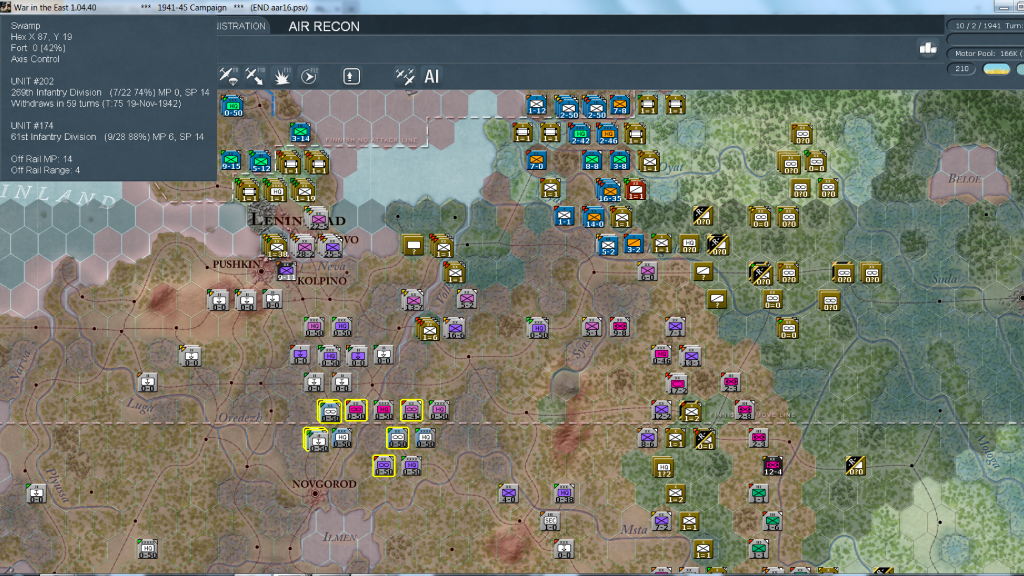This screenshot has width=1024, height=576.
Task: Choose the bombing explosion F11 mode icon
Action: 282,76
